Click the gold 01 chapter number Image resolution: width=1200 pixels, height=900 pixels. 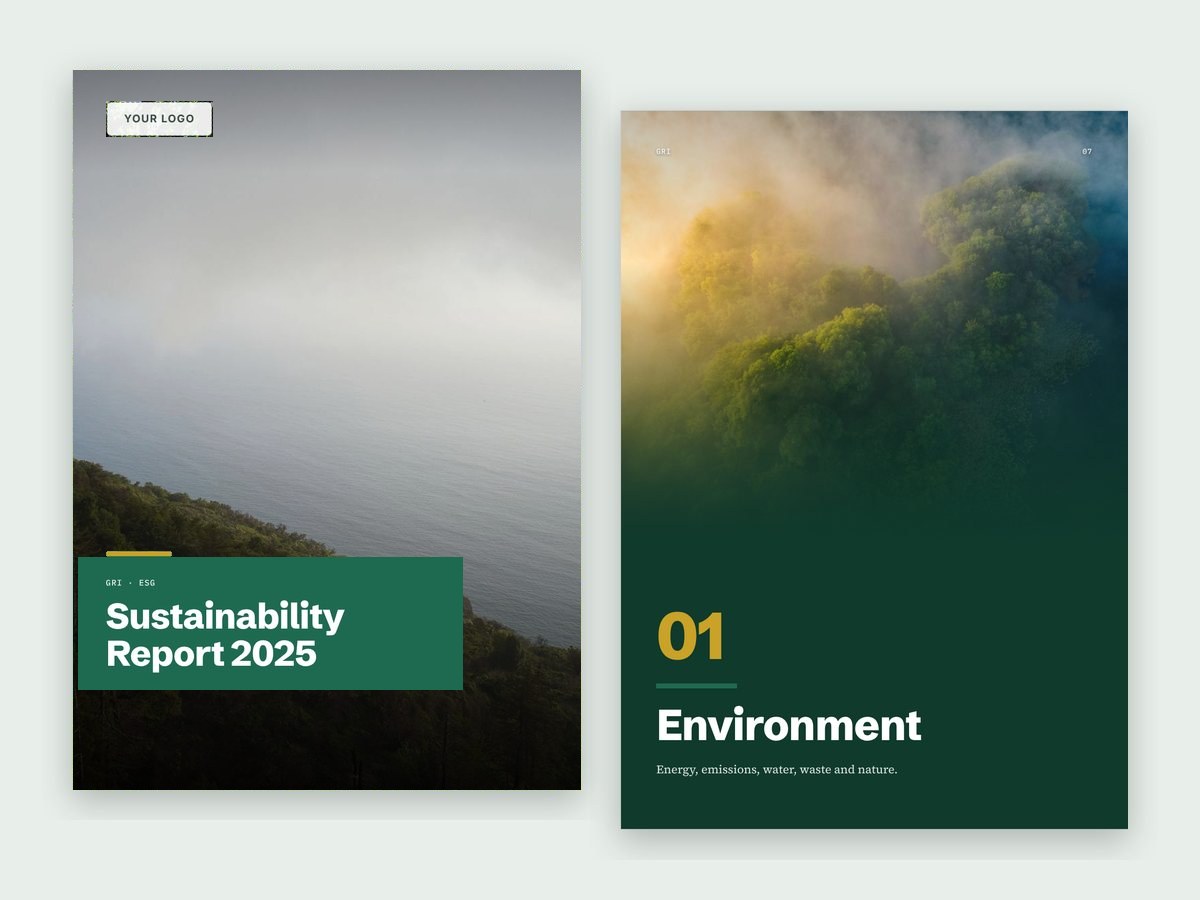tap(690, 637)
